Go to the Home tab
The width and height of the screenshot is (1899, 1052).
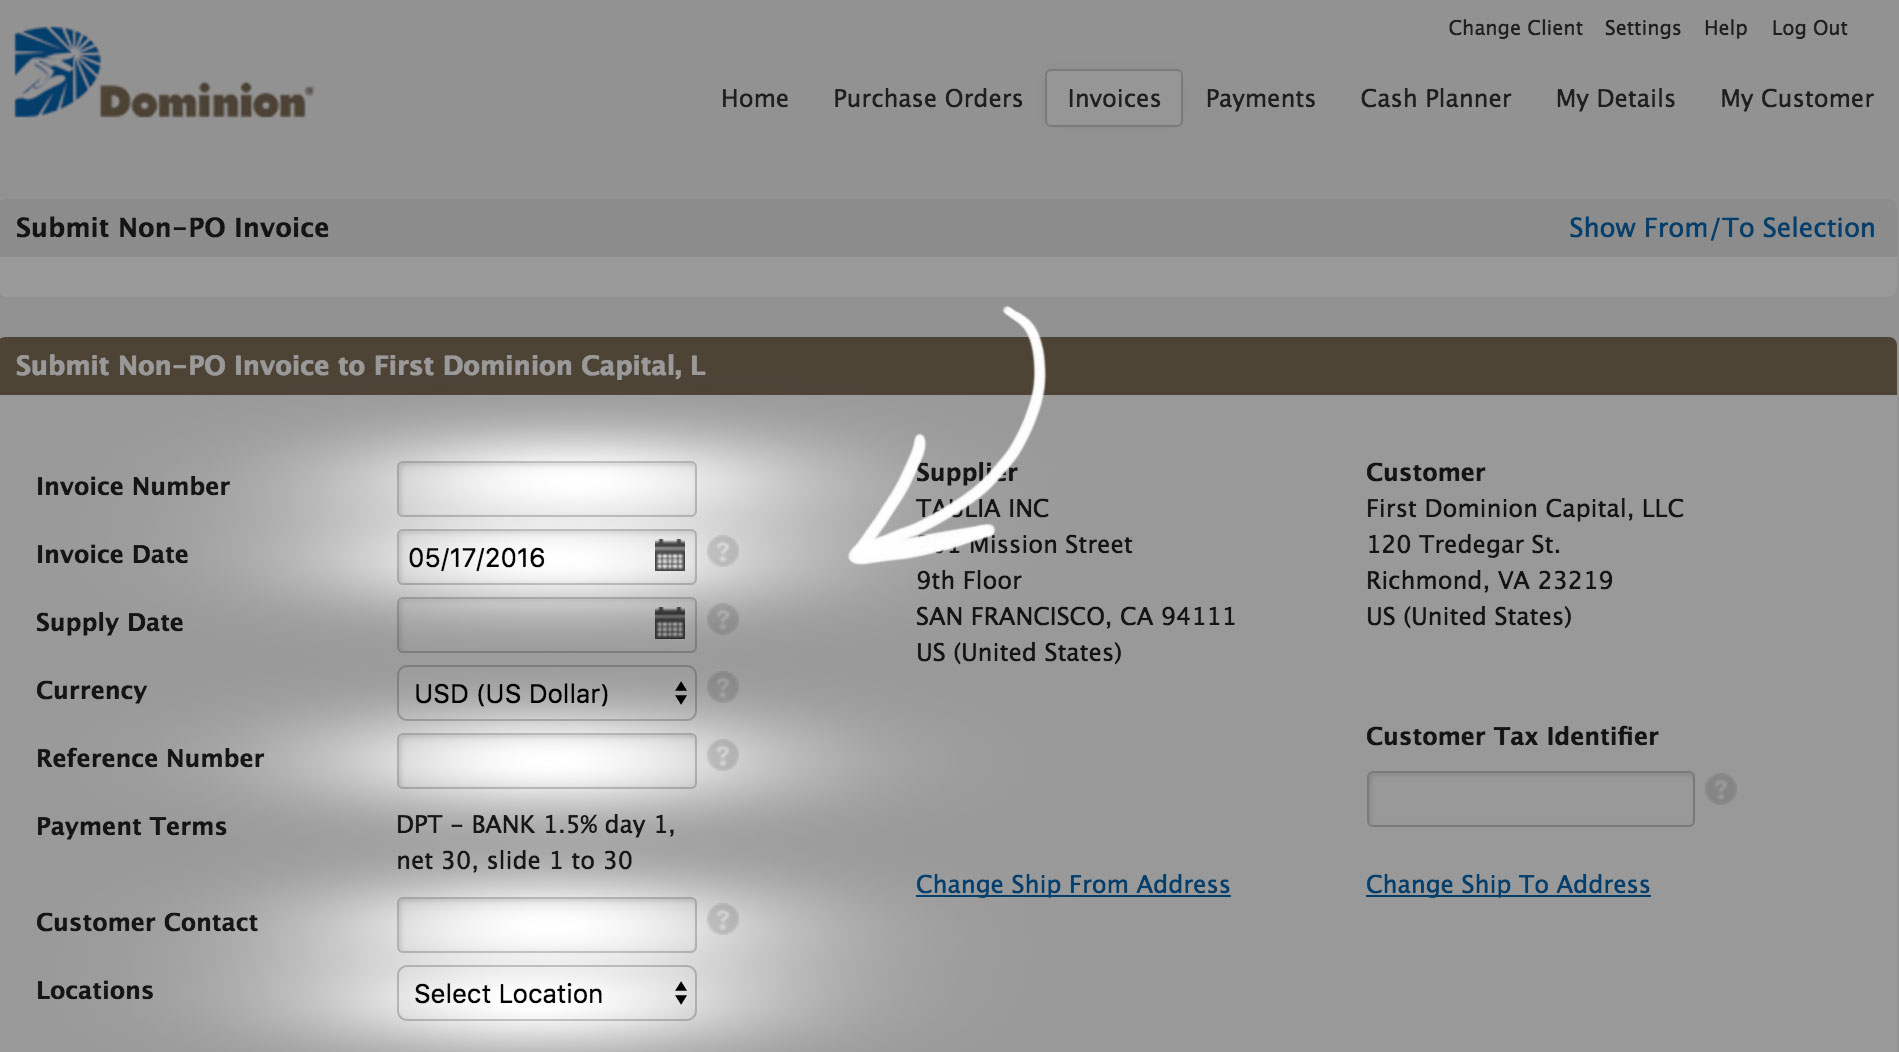click(755, 98)
